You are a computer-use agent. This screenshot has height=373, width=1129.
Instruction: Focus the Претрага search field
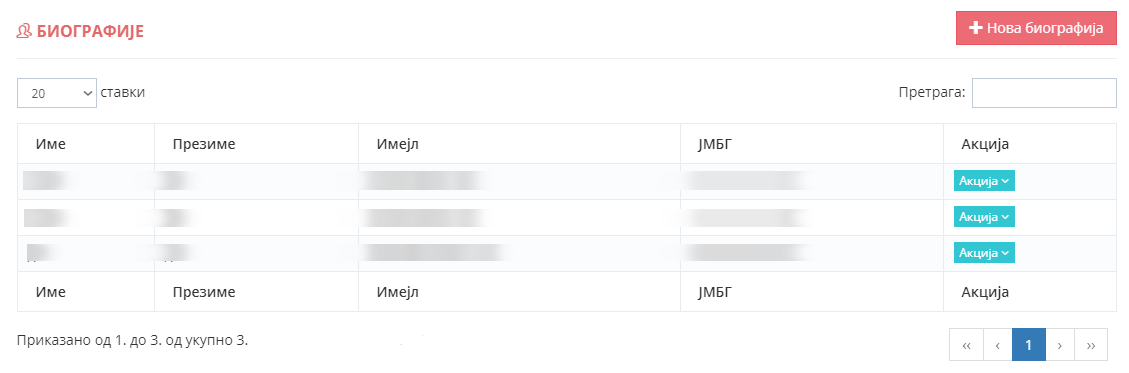coord(1044,93)
